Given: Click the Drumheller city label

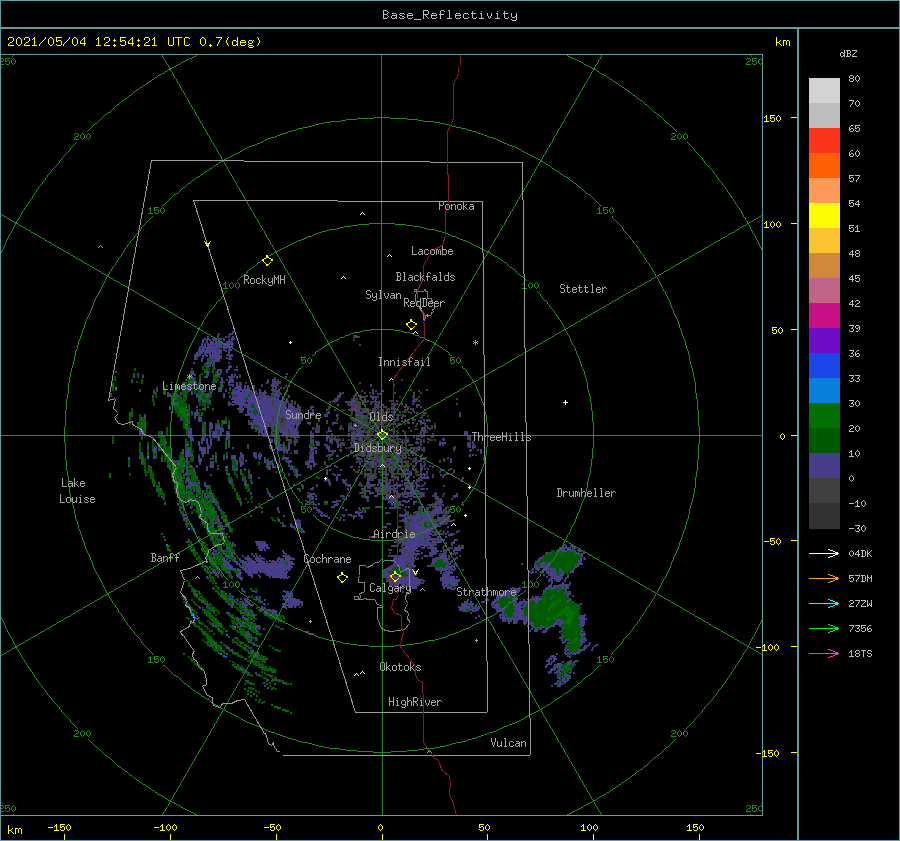Looking at the screenshot, I should click(586, 493).
